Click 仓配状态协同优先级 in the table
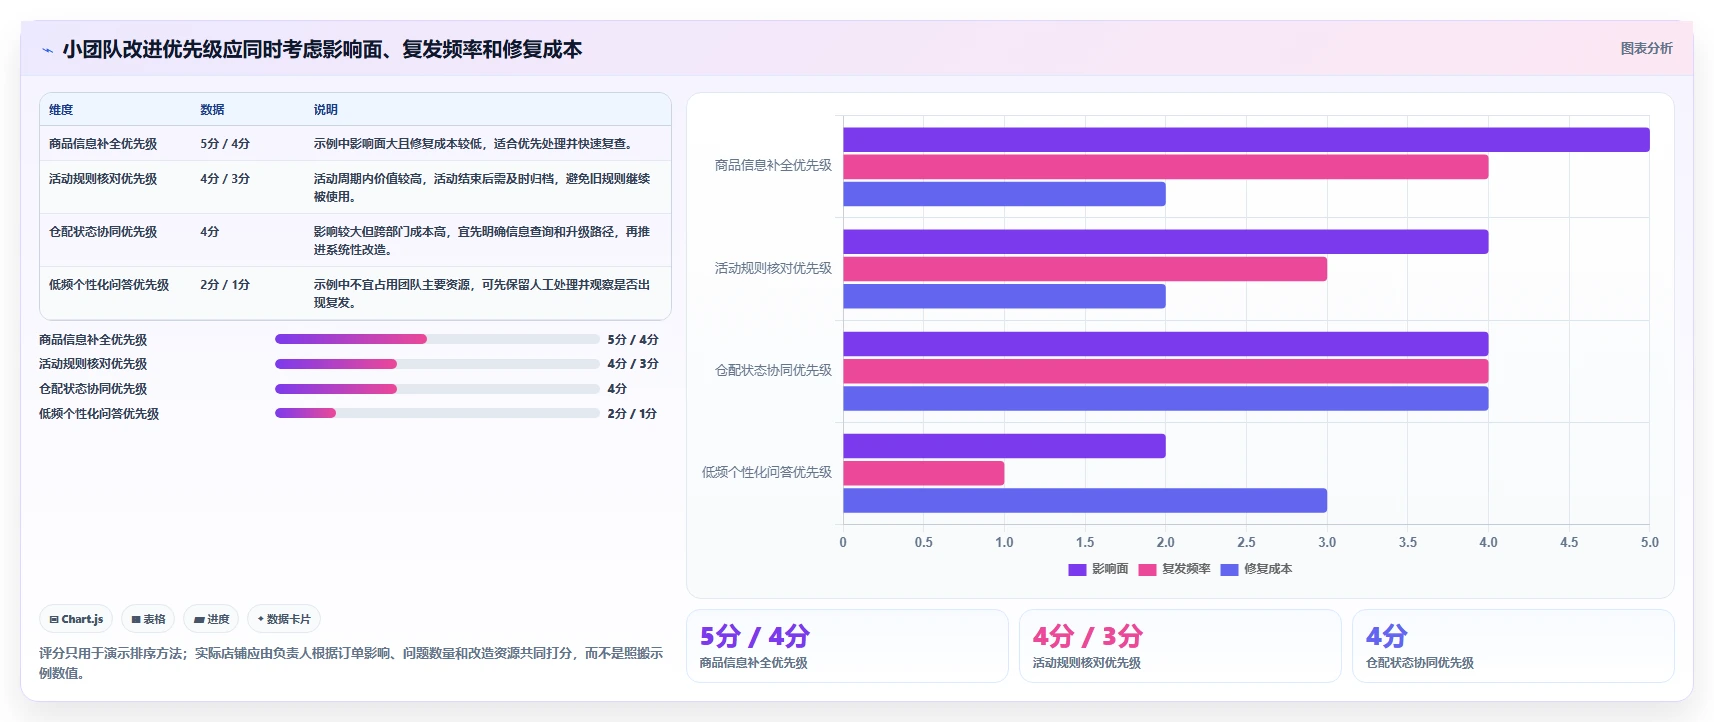This screenshot has height=722, width=1714. coord(103,232)
